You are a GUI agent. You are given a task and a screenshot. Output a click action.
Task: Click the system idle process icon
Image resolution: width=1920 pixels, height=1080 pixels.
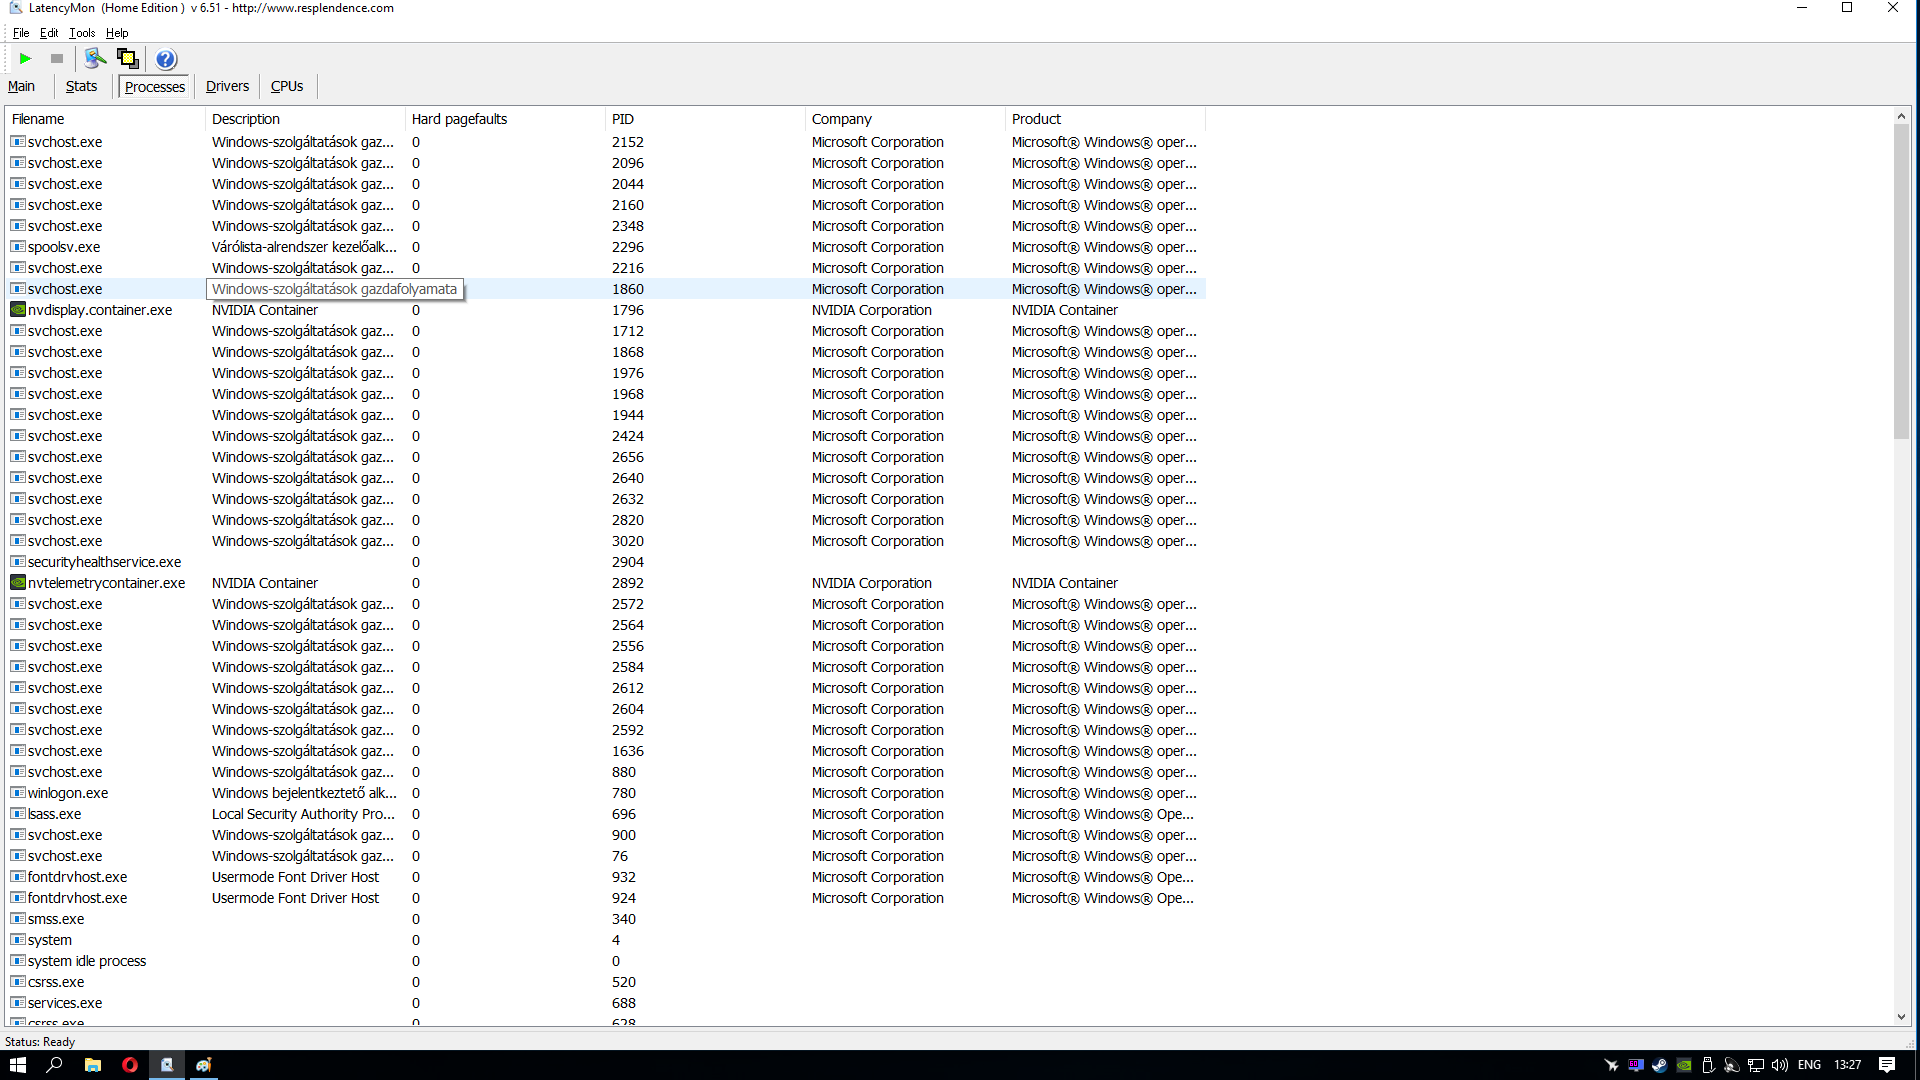point(18,961)
